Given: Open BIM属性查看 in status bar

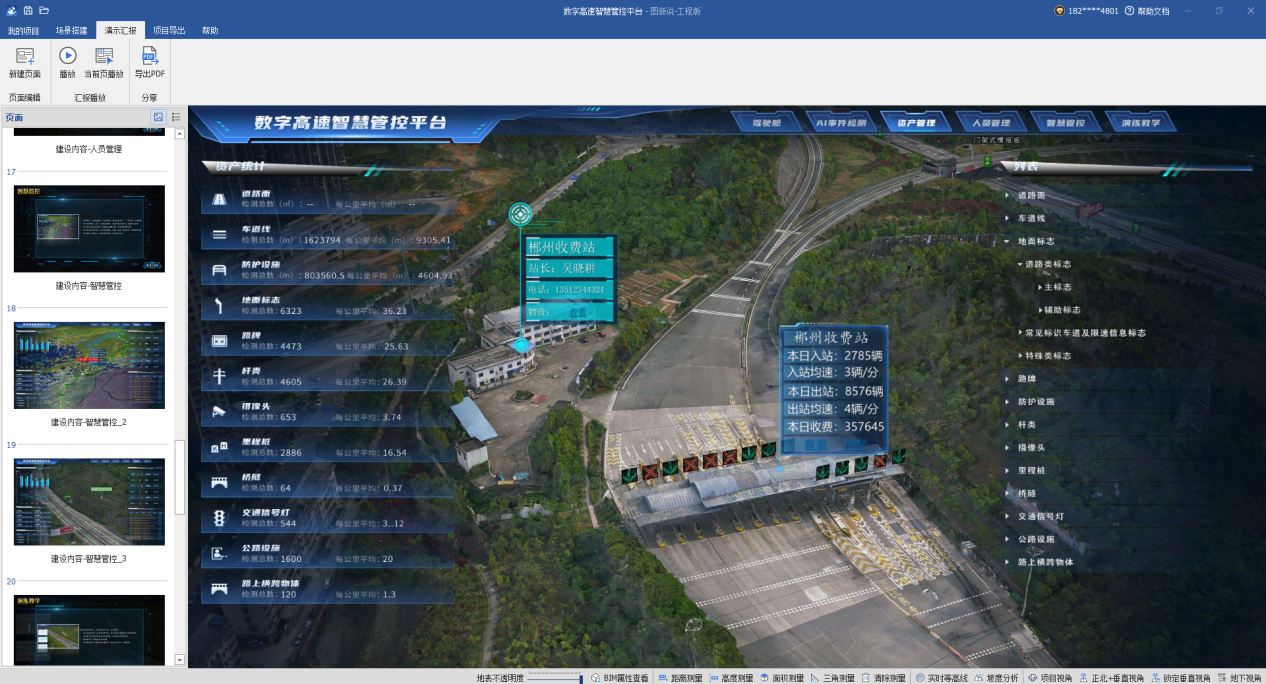Looking at the screenshot, I should click(619, 677).
